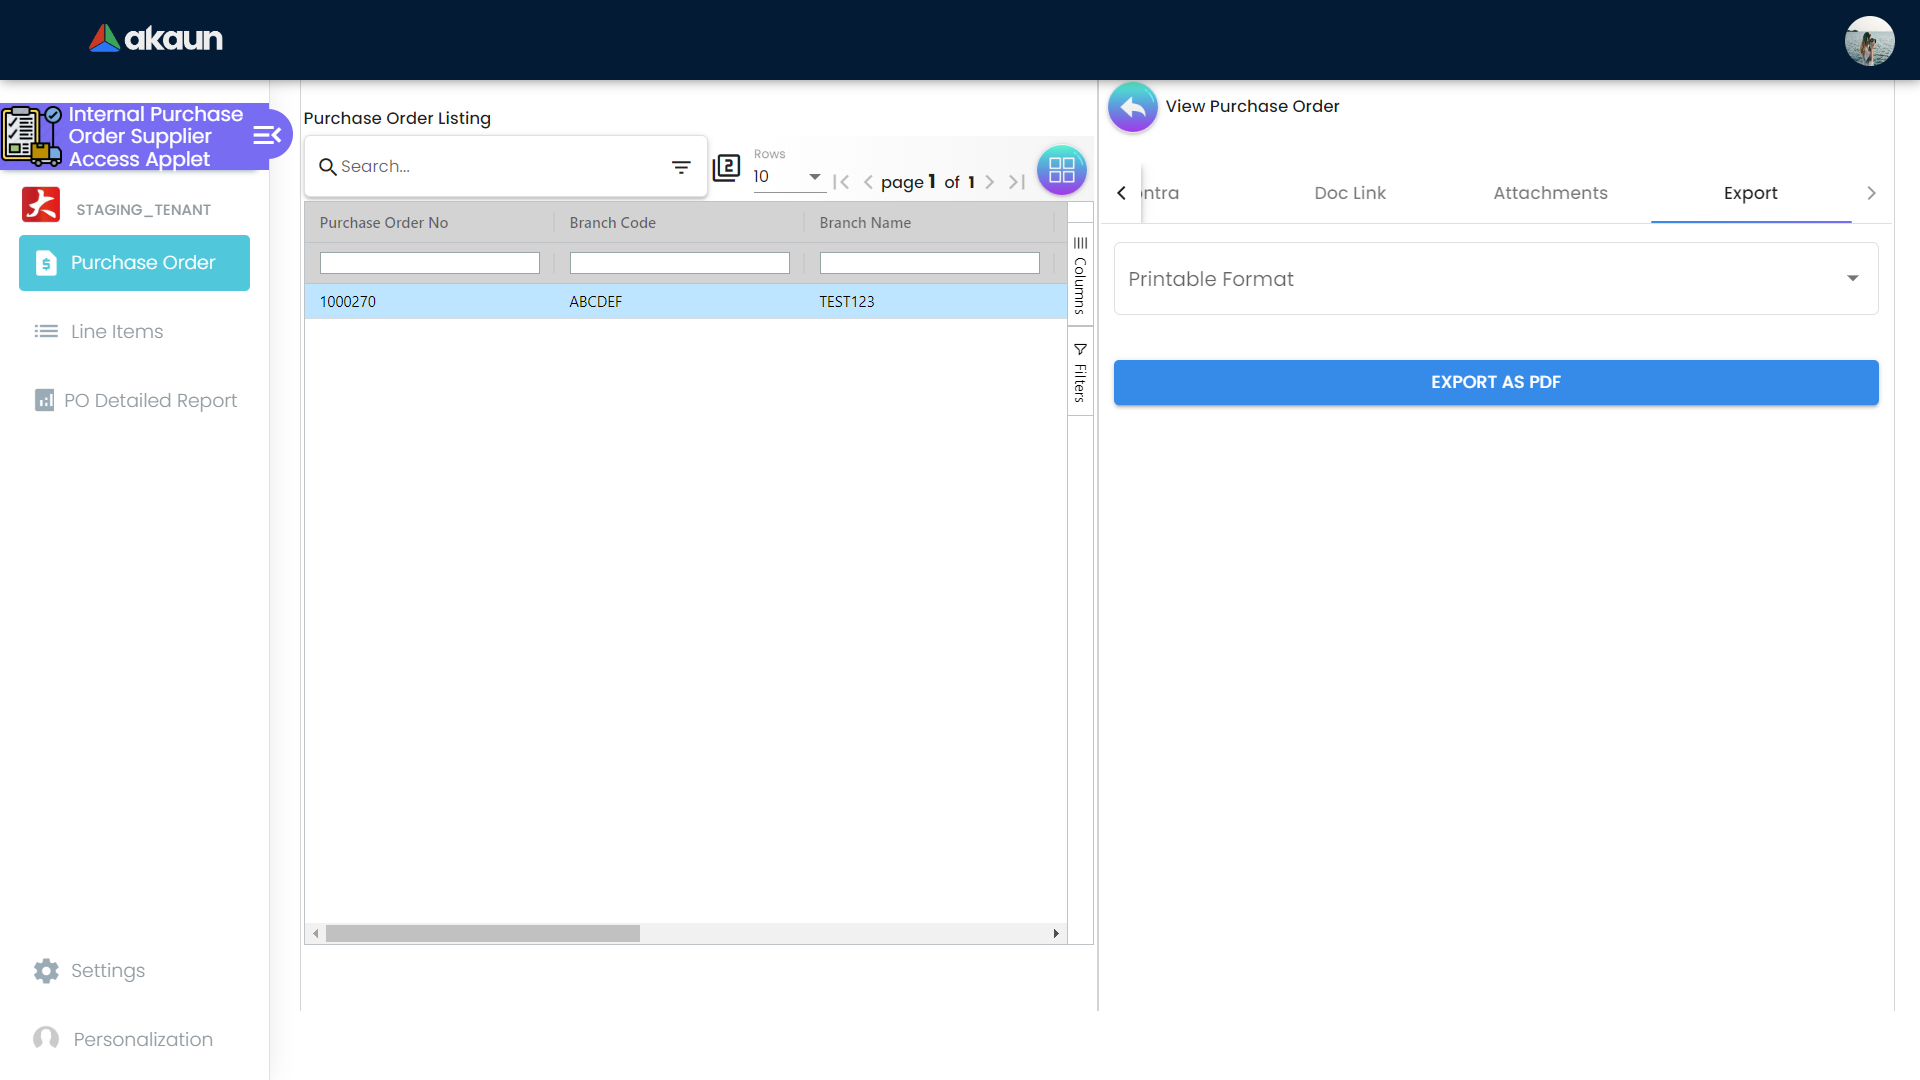Collapse the sidebar menu icon
Screen dimensions: 1920x1080
pyautogui.click(x=267, y=135)
